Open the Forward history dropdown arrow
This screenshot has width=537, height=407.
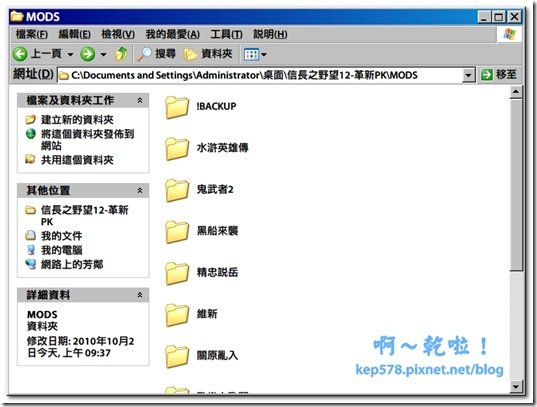click(103, 54)
